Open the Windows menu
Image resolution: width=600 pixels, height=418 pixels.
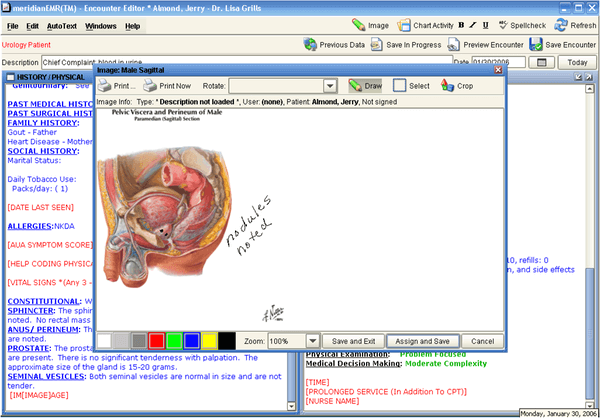tap(100, 25)
